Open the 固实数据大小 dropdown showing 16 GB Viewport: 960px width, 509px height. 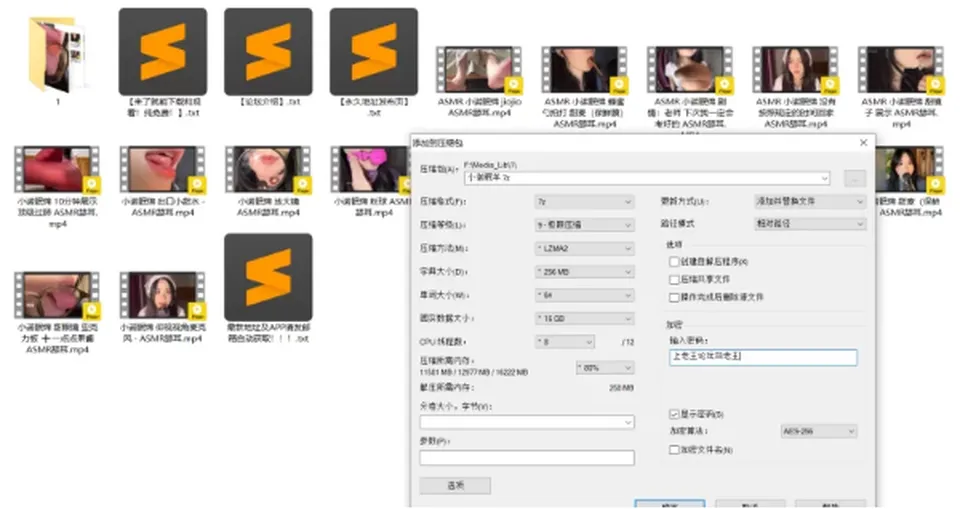(x=585, y=319)
